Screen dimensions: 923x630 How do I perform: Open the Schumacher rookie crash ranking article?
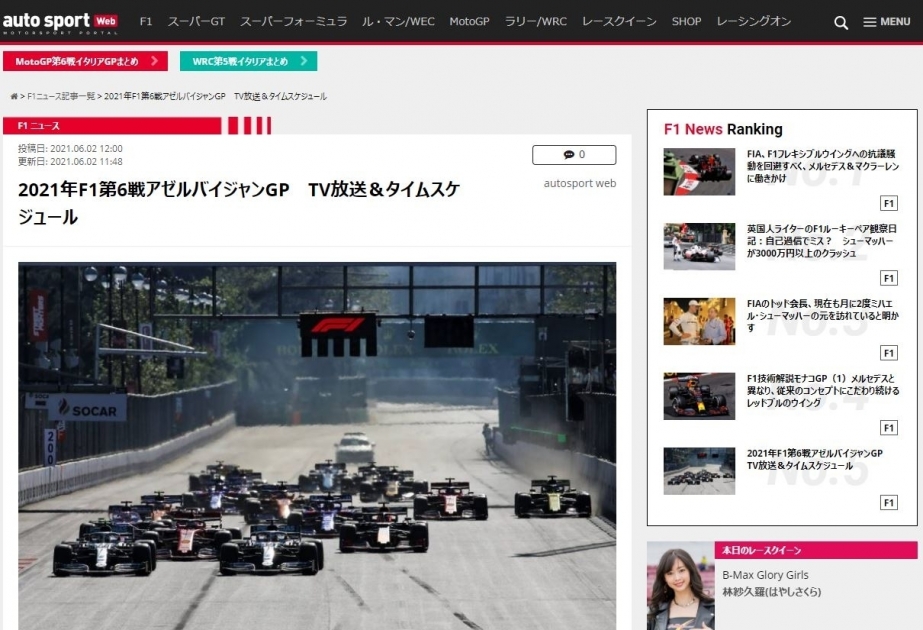822,241
